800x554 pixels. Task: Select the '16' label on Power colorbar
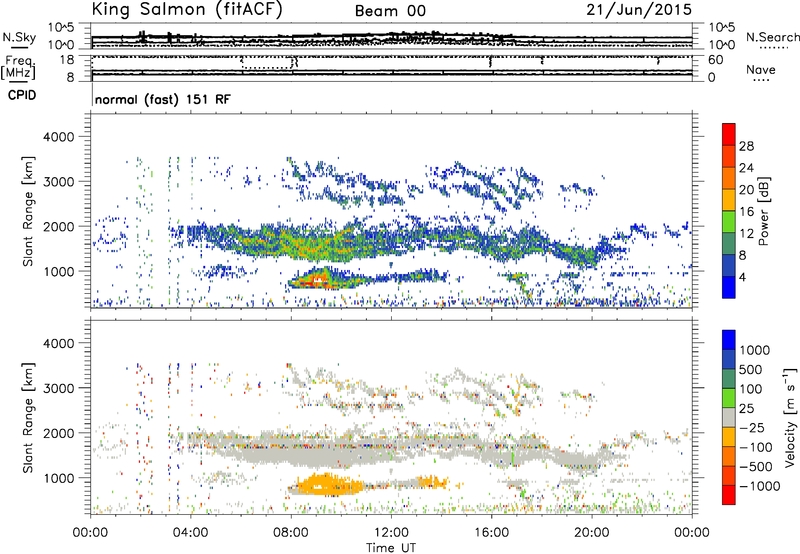coord(746,212)
